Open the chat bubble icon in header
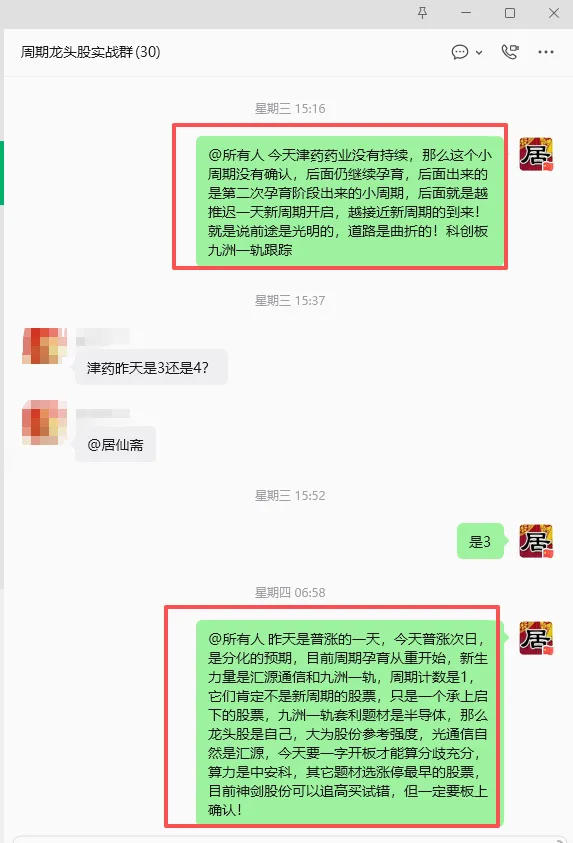 pyautogui.click(x=460, y=52)
